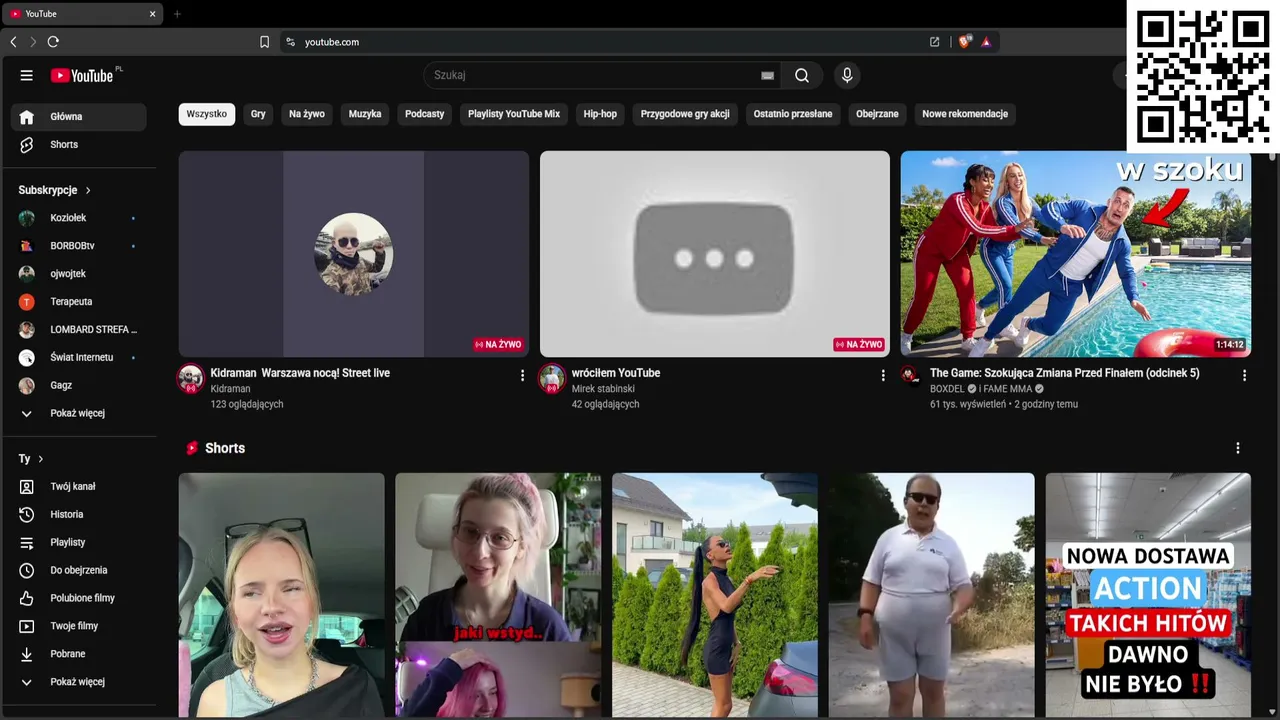1280x720 pixels.
Task: Open Pobrane downloads in the sidebar
Action: pos(79,655)
